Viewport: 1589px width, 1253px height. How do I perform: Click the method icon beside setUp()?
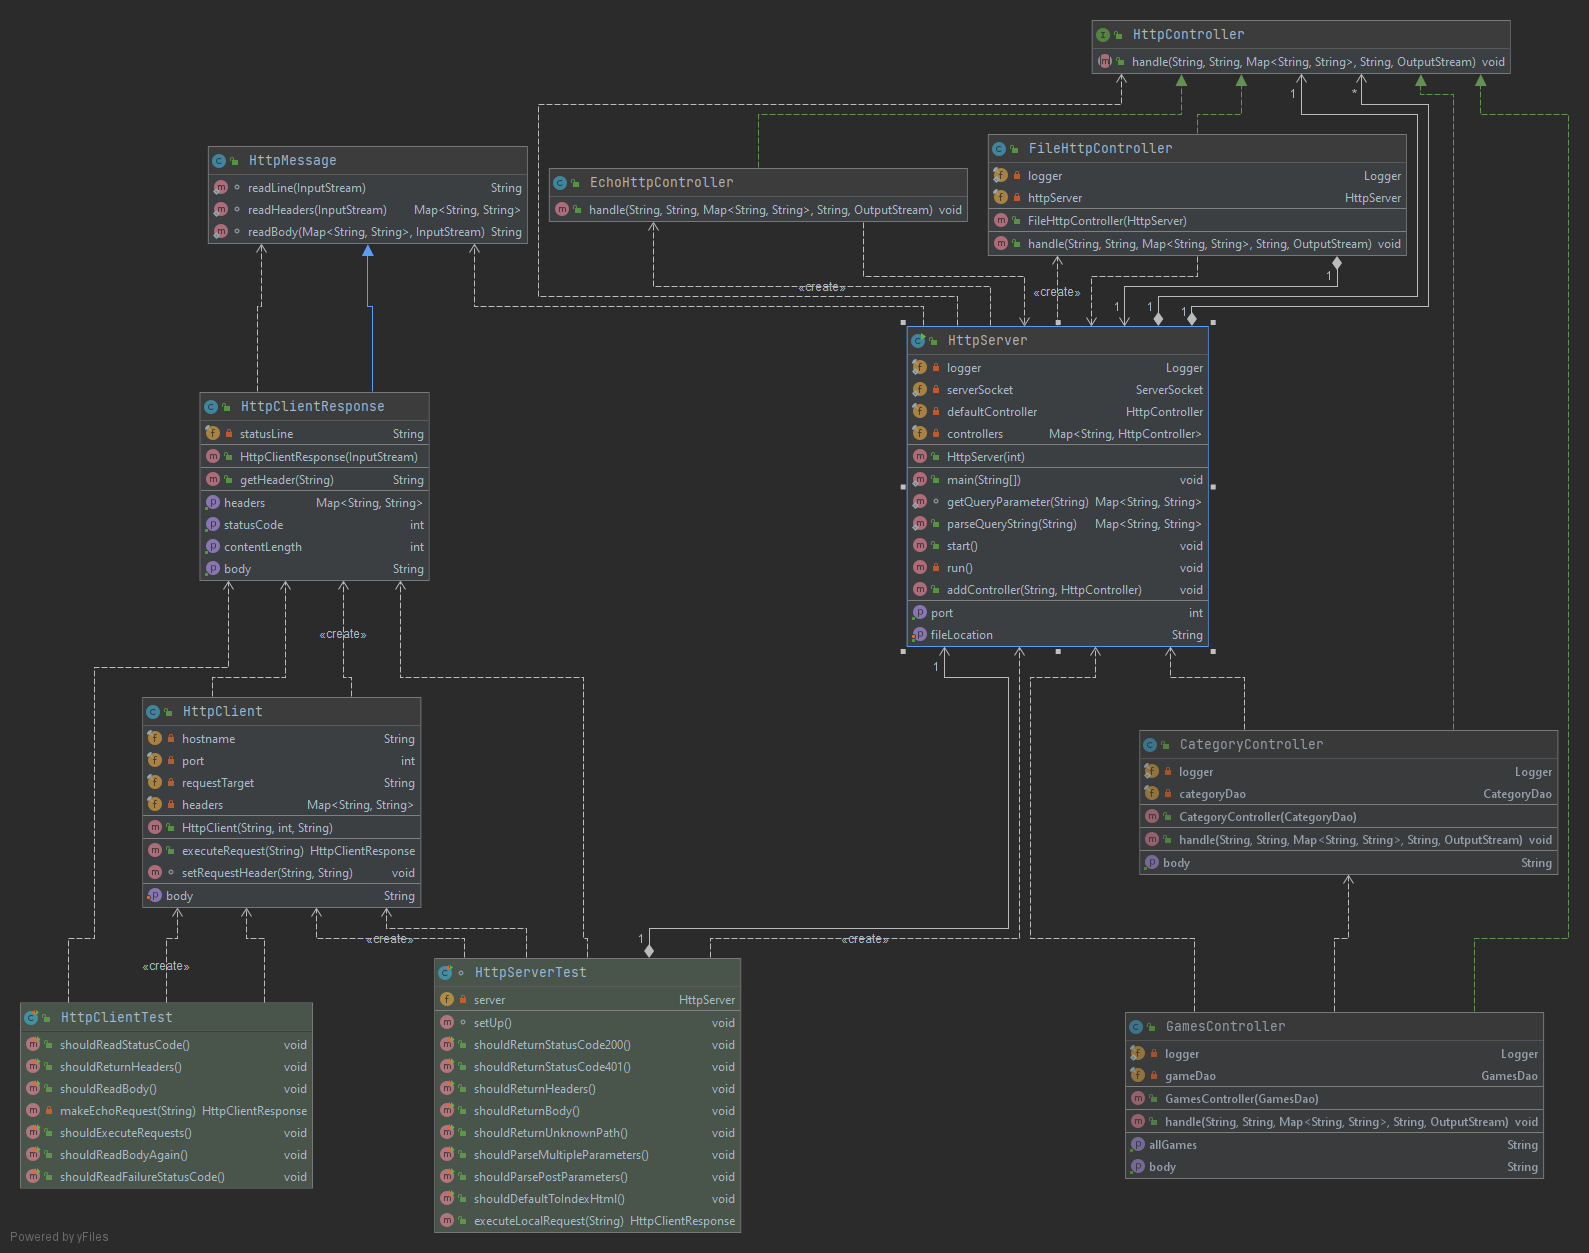(x=447, y=1022)
